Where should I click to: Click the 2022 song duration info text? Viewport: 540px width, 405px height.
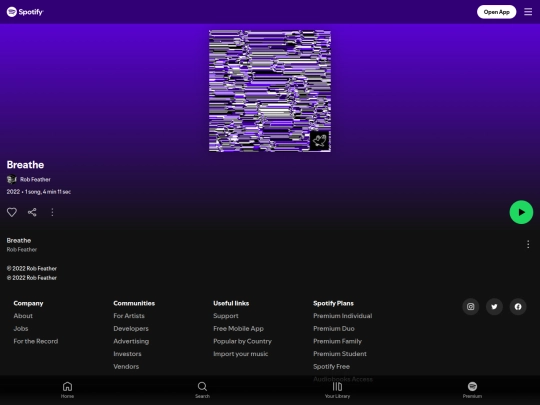(39, 192)
